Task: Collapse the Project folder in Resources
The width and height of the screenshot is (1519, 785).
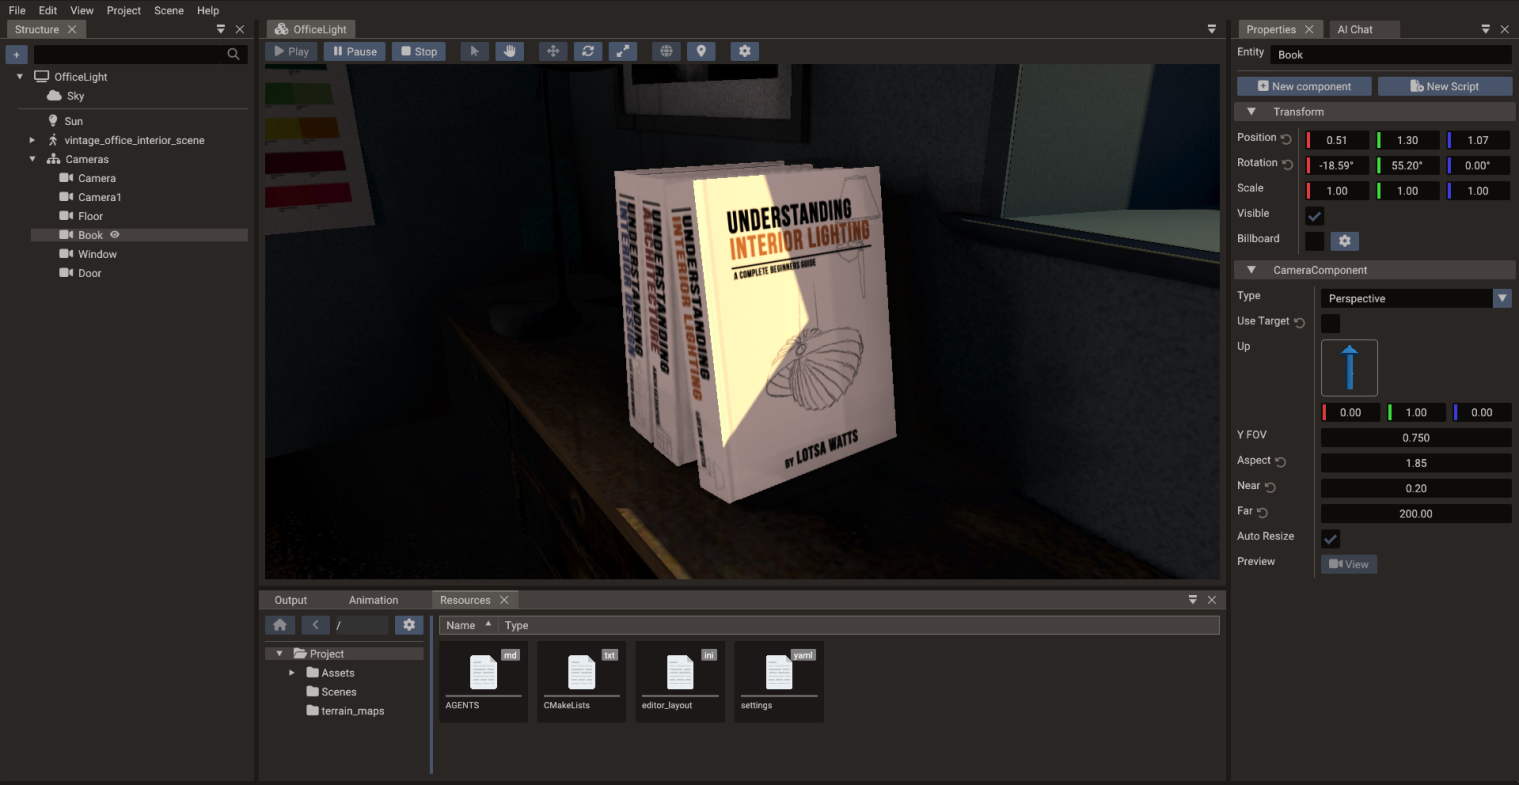Action: (280, 654)
